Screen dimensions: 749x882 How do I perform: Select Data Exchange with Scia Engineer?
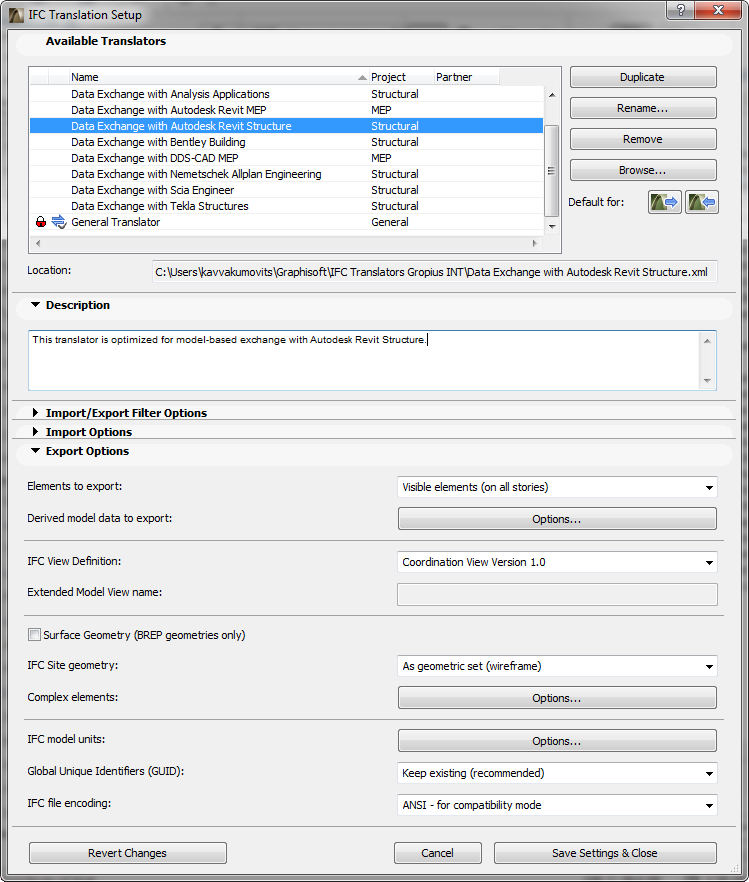pyautogui.click(x=286, y=190)
